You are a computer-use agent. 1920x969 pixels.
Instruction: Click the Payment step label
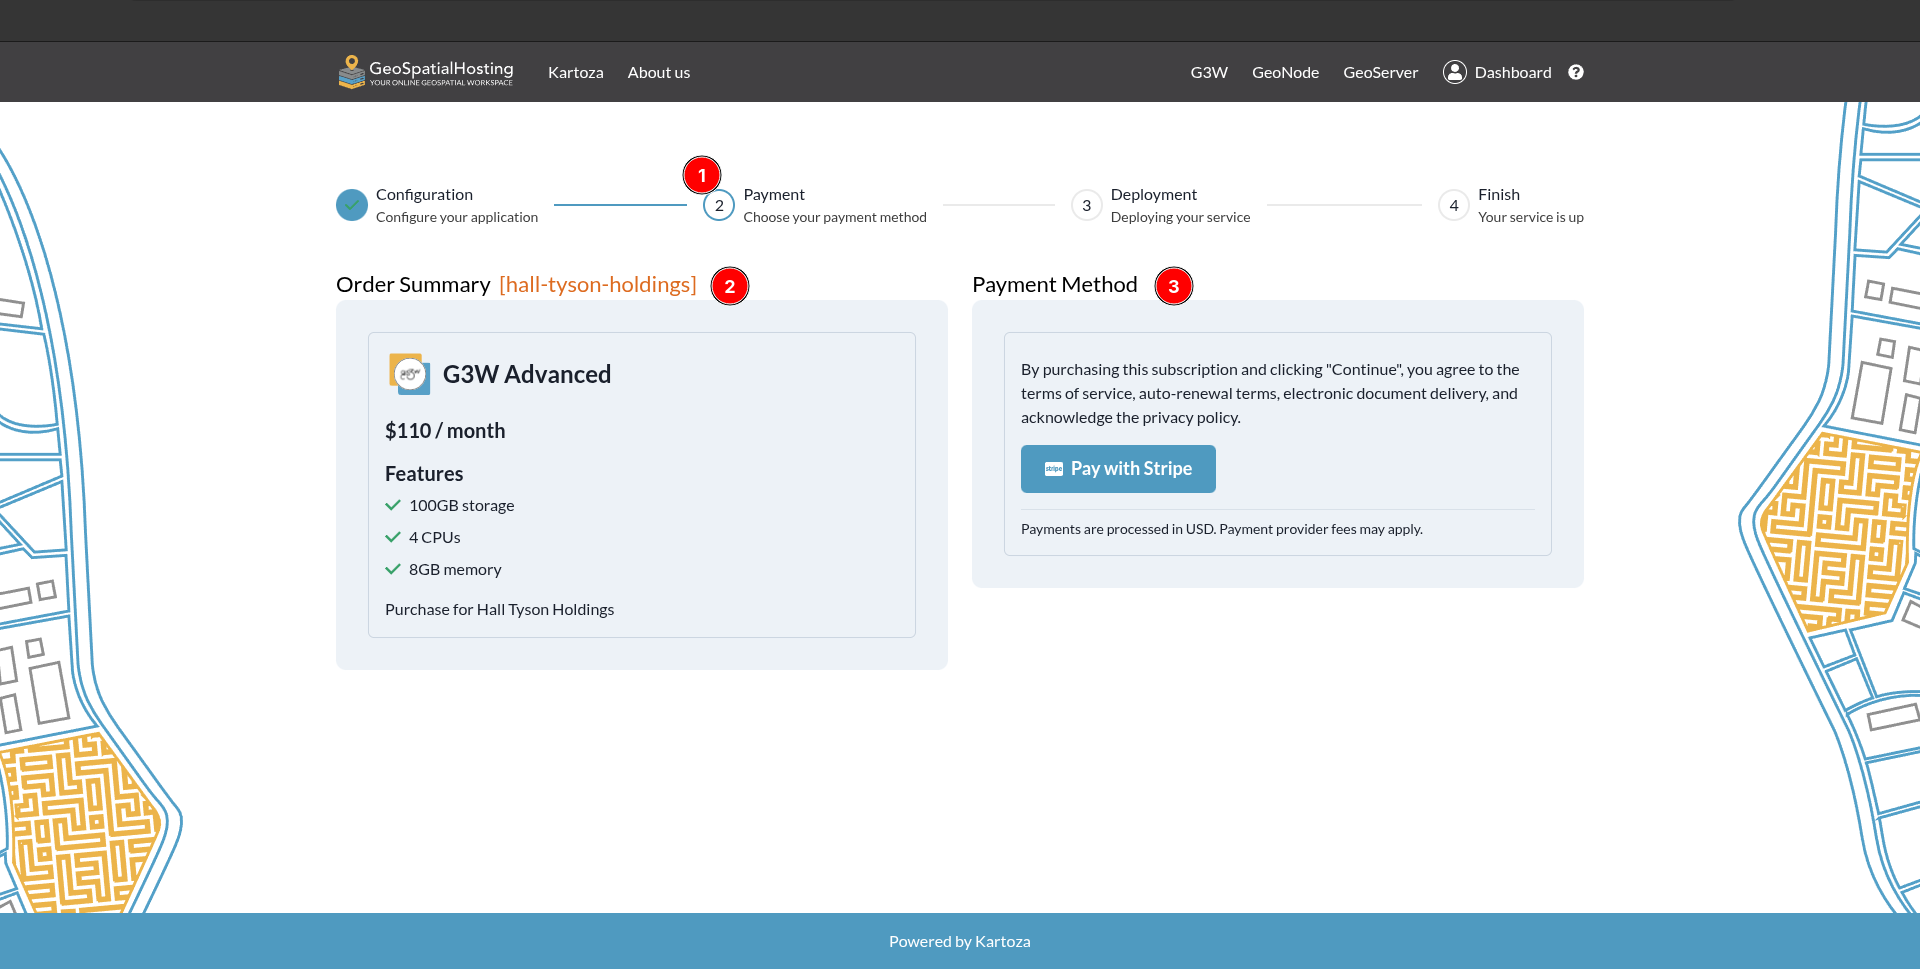tap(774, 194)
